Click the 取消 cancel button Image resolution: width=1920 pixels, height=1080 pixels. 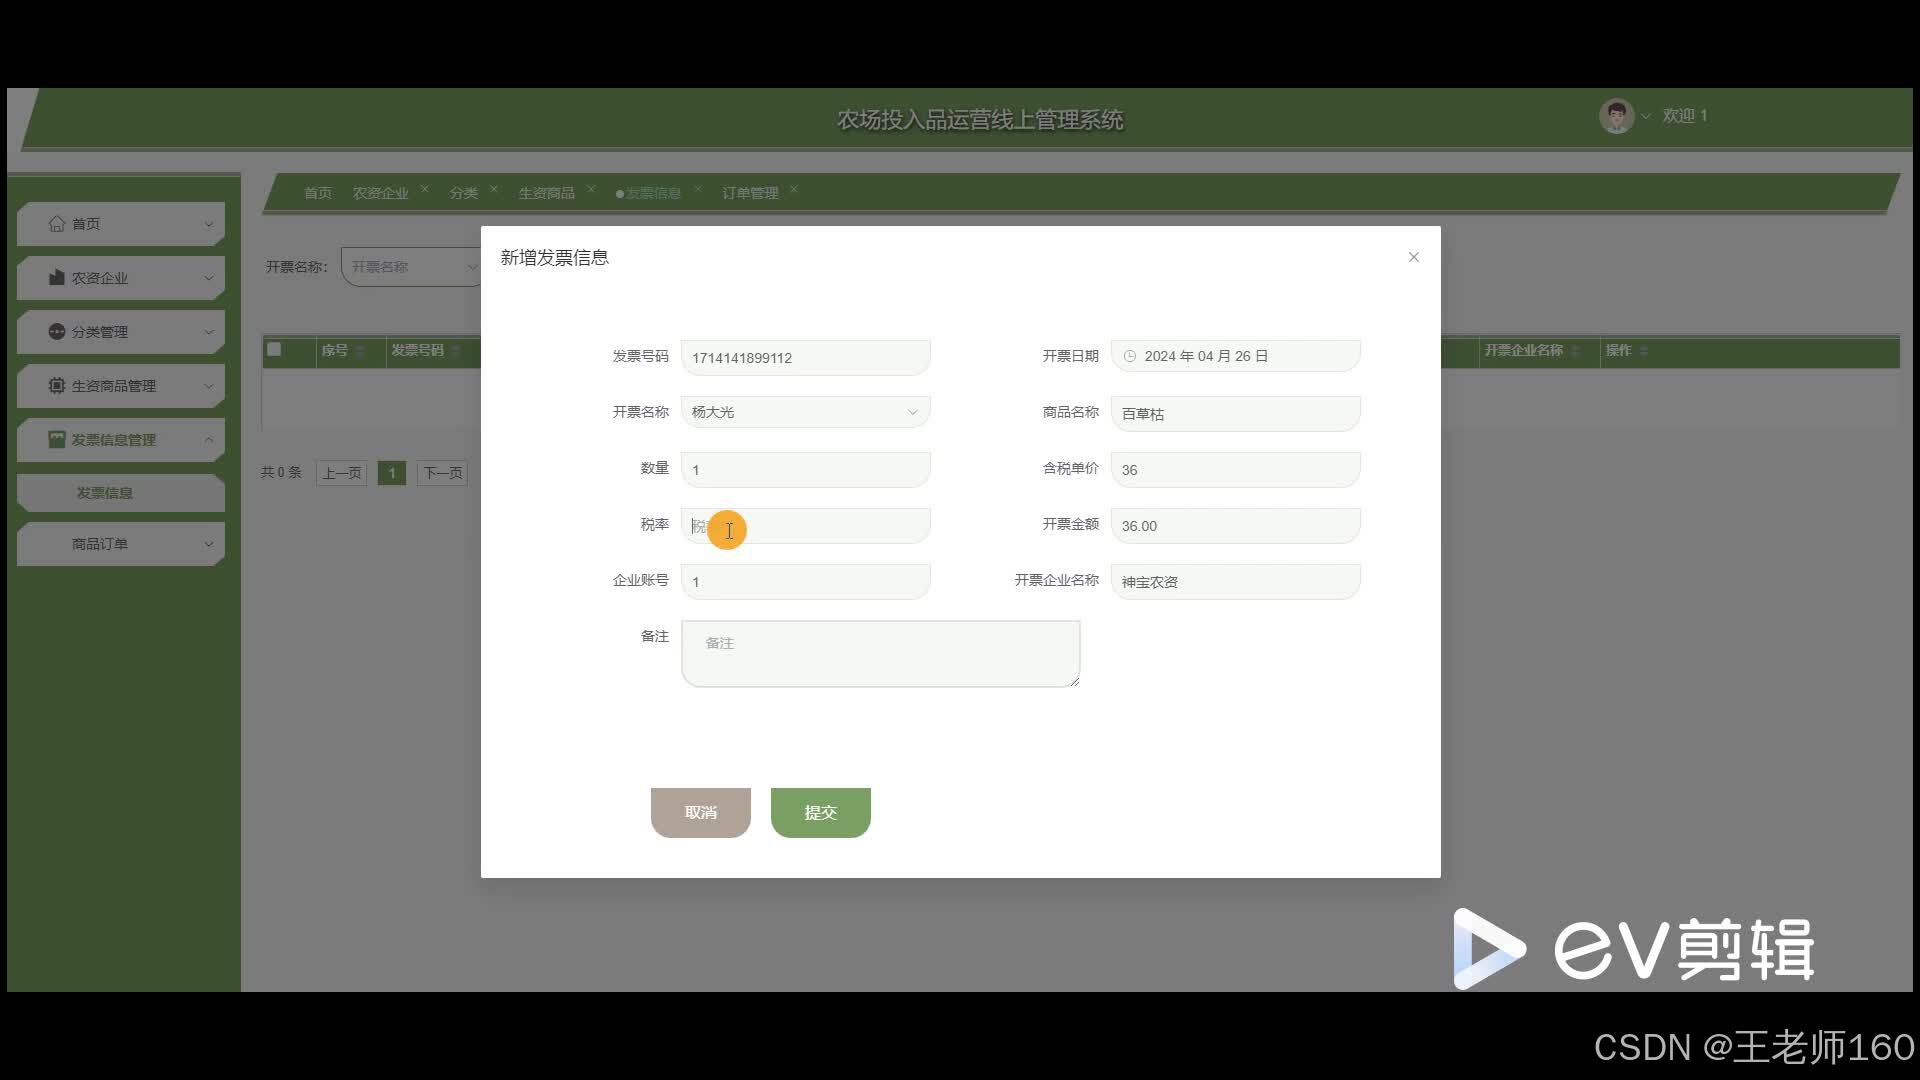pyautogui.click(x=700, y=812)
